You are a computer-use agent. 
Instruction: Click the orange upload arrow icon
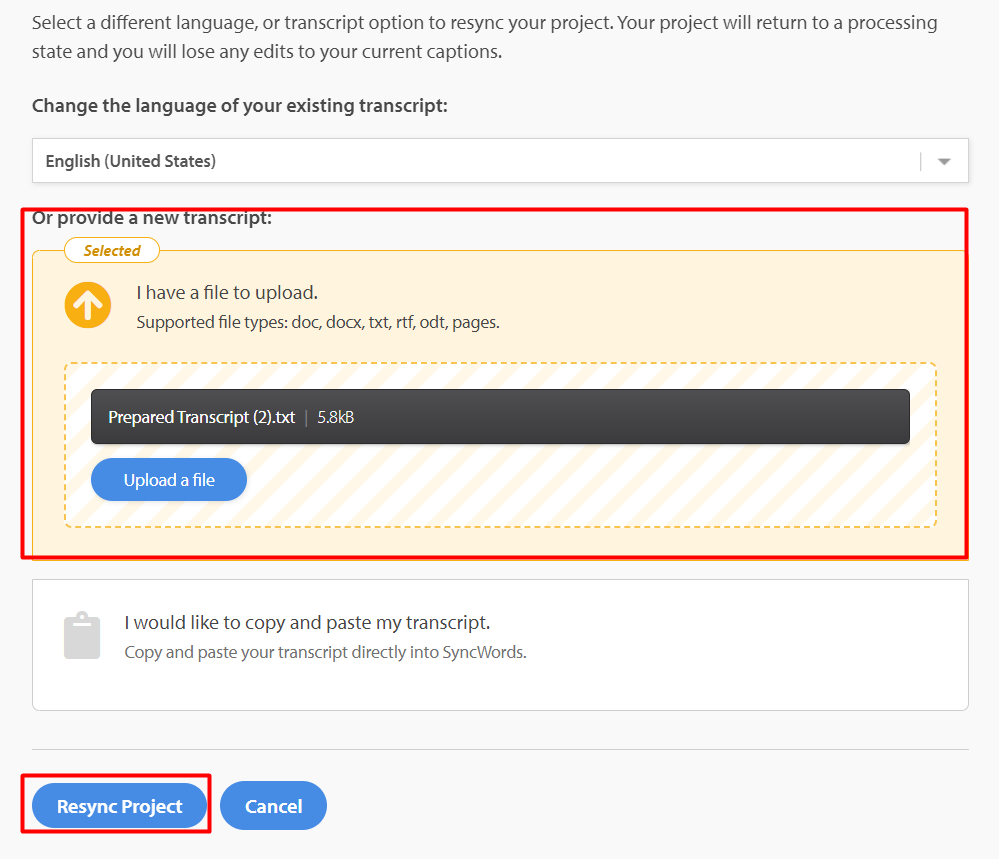pyautogui.click(x=88, y=305)
